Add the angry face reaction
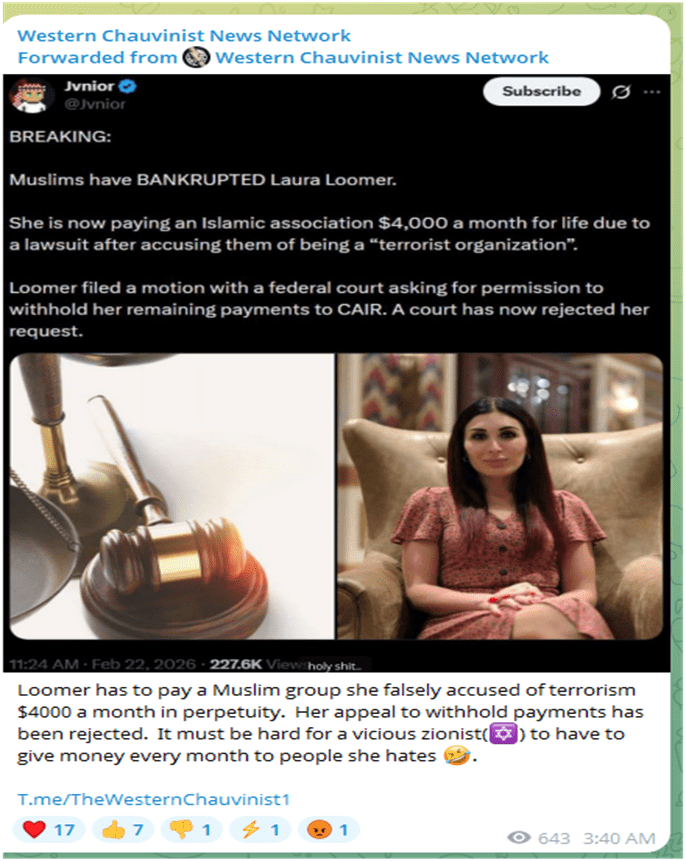 pos(328,829)
